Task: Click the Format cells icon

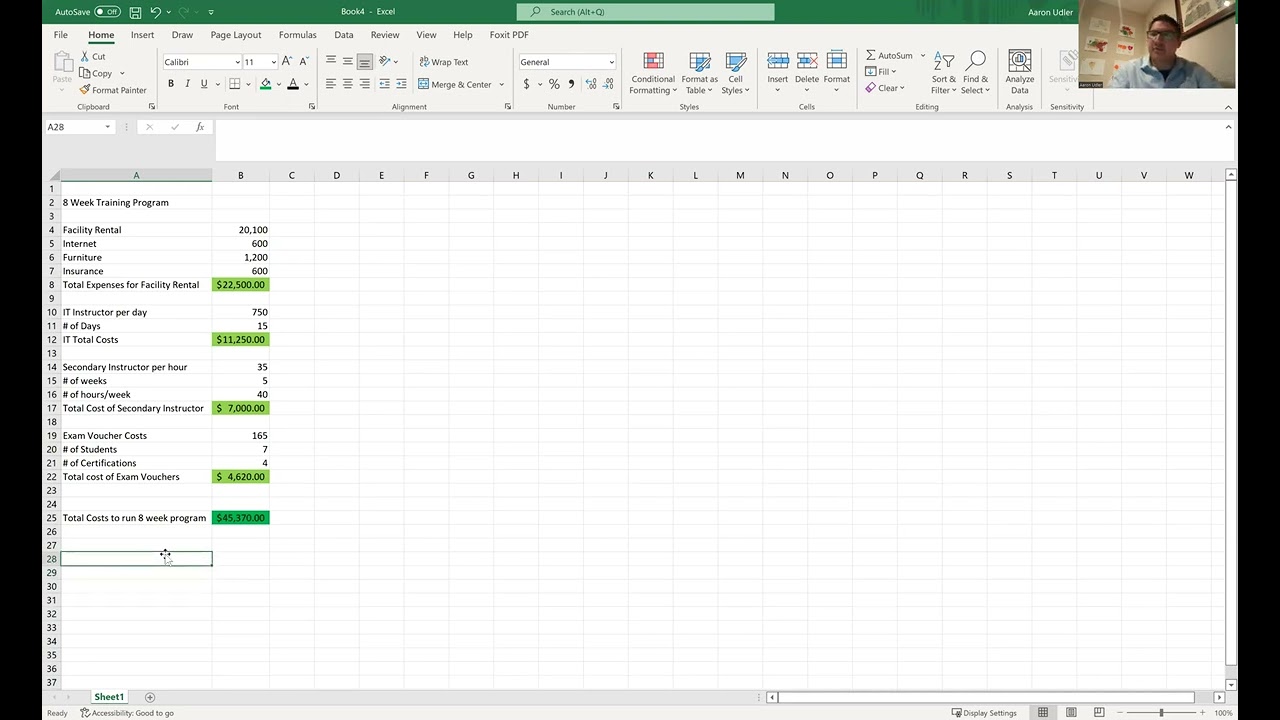Action: [x=837, y=62]
